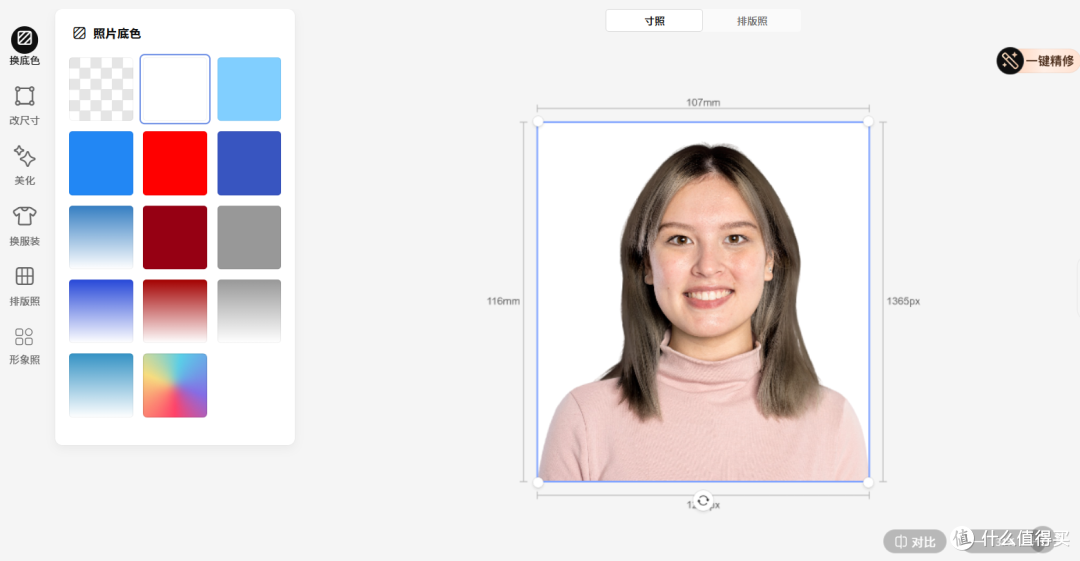
Task: Select the bright blue background swatch
Action: [101, 163]
